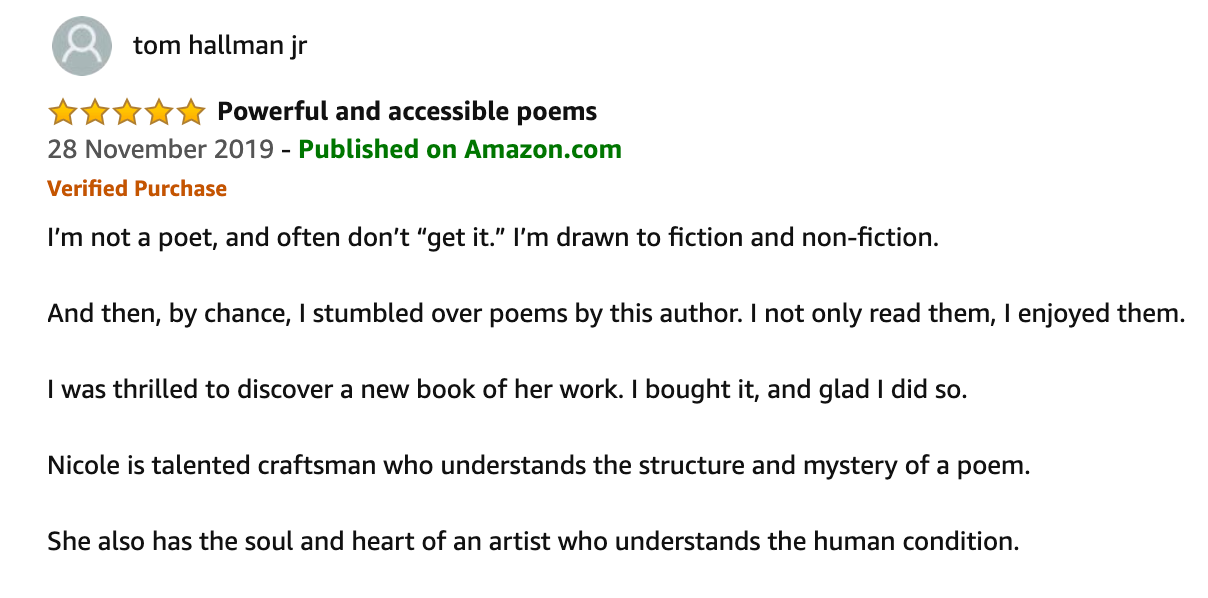Screen dimensions: 1208x598
Task: Click the final line about the human condition
Action: point(533,542)
